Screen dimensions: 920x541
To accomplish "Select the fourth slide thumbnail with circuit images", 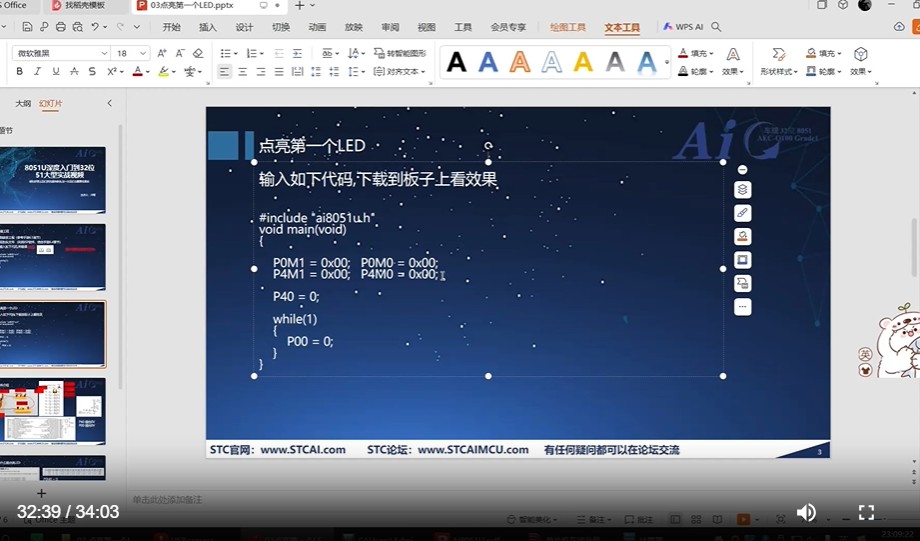I will click(53, 411).
